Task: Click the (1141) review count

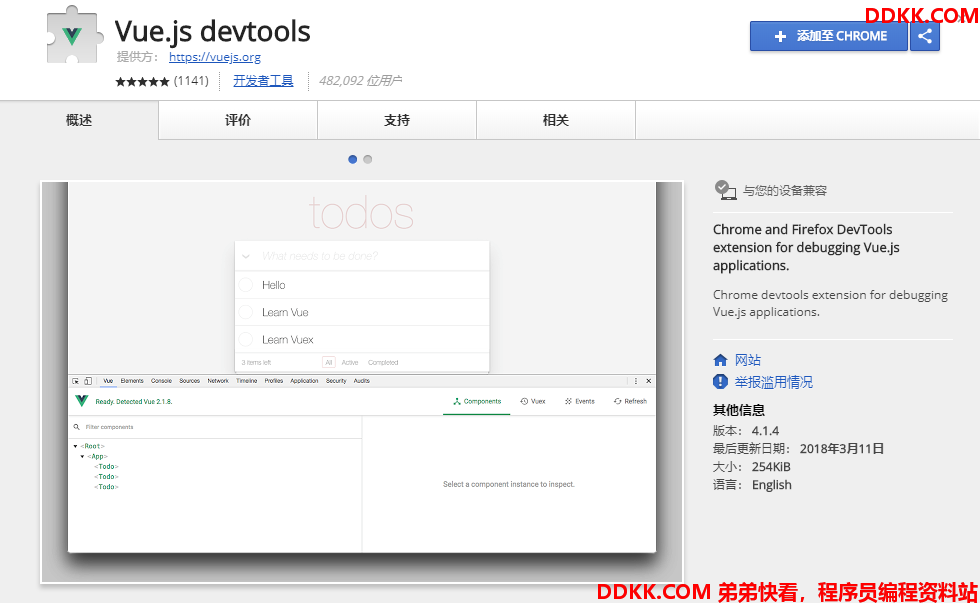Action: click(191, 81)
